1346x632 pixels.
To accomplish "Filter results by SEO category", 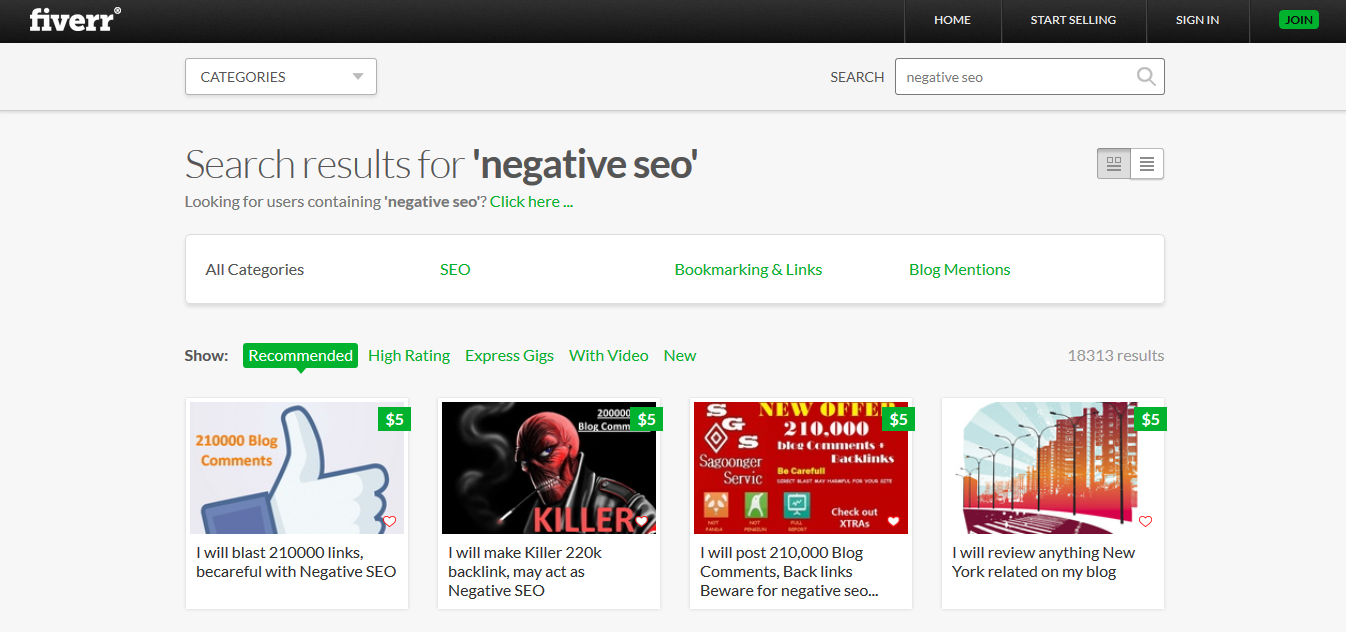I will point(455,269).
